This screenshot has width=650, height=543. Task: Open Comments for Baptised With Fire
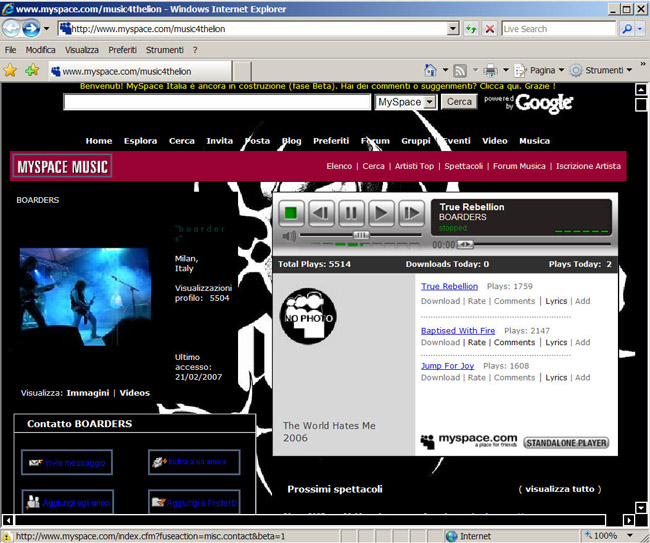tap(514, 342)
